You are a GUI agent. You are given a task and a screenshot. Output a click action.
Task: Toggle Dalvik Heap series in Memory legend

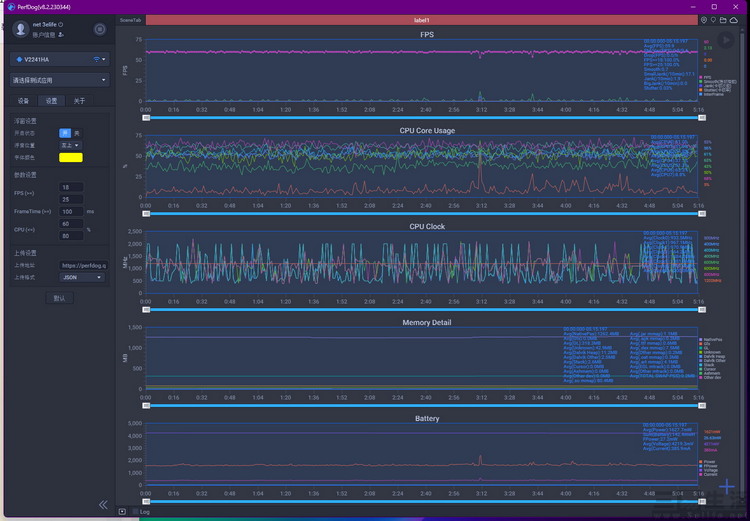click(712, 356)
